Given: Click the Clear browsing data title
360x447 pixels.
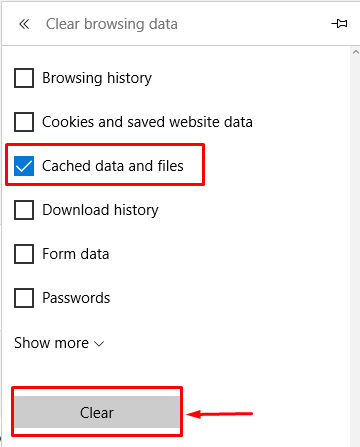Looking at the screenshot, I should tap(112, 24).
